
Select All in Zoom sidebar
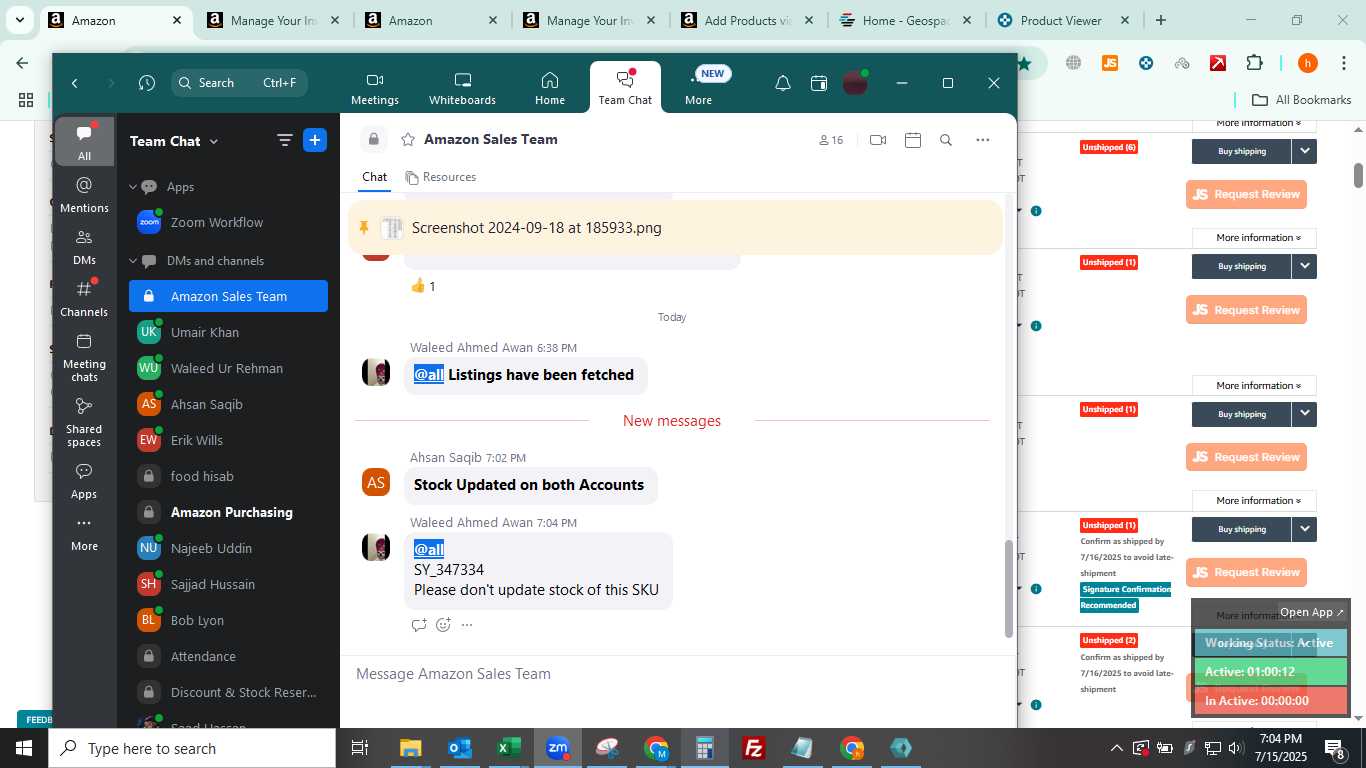pyautogui.click(x=84, y=142)
